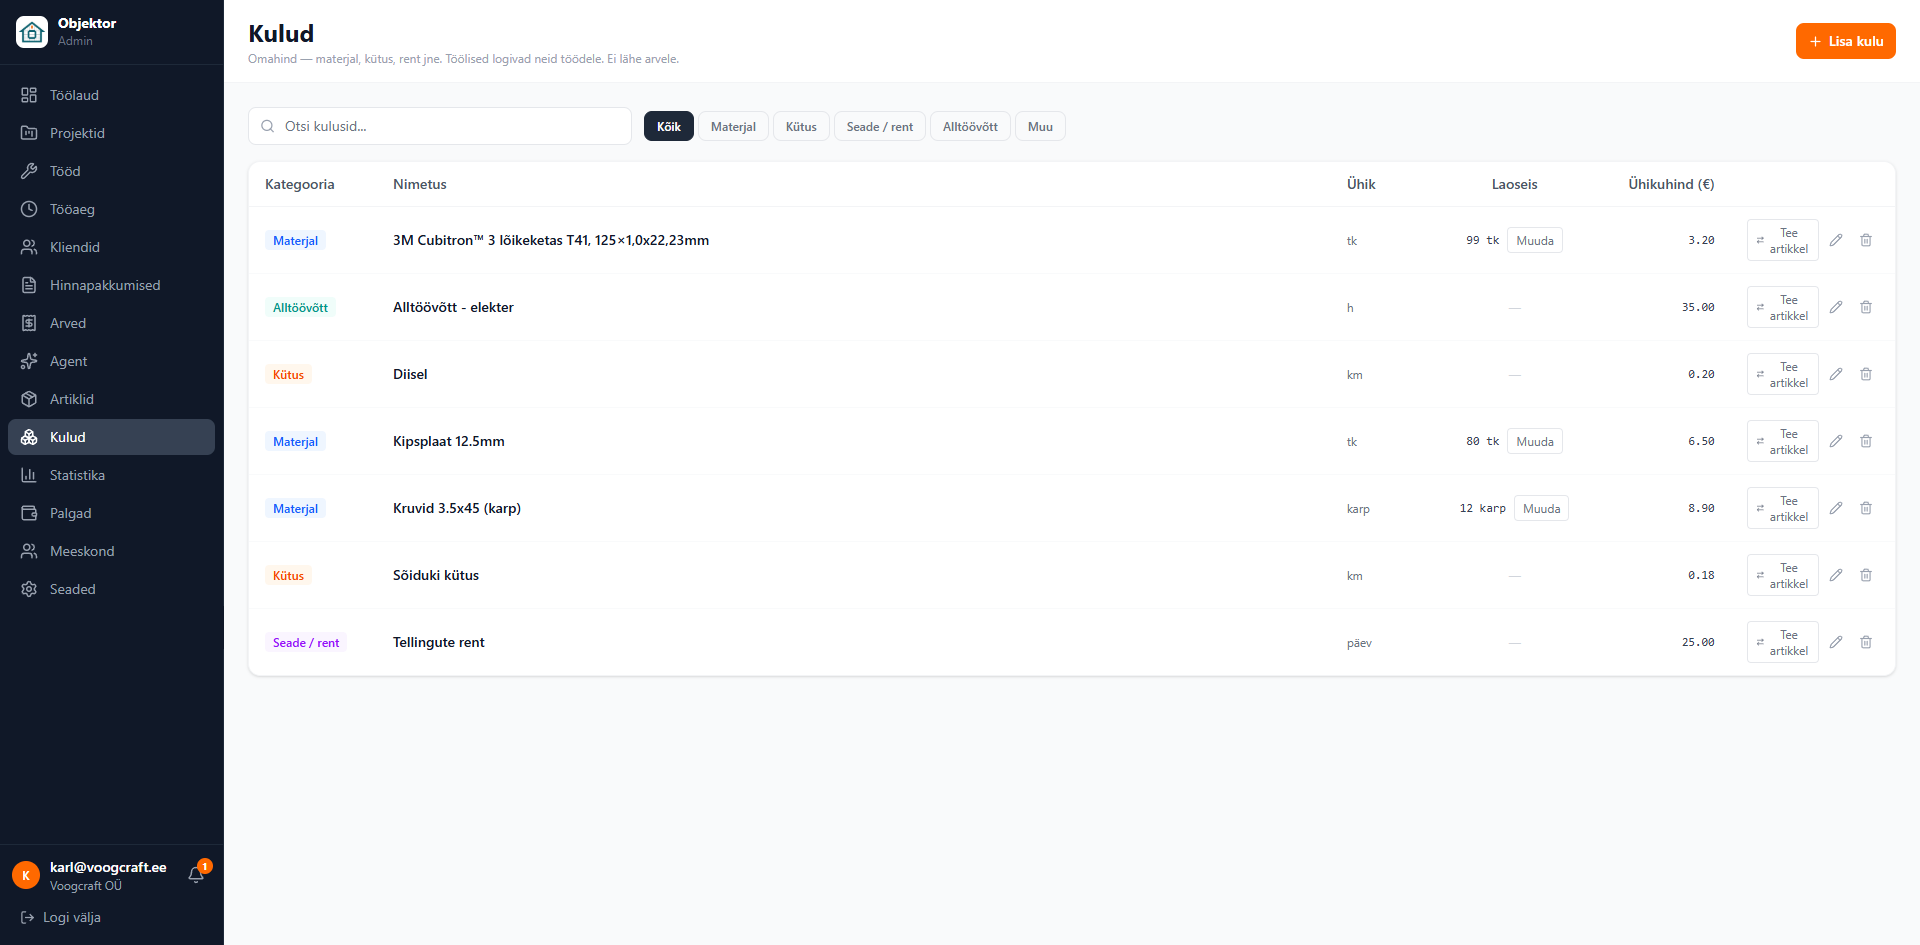1920x945 pixels.
Task: Select the Kõik filter tab
Action: pyautogui.click(x=669, y=126)
